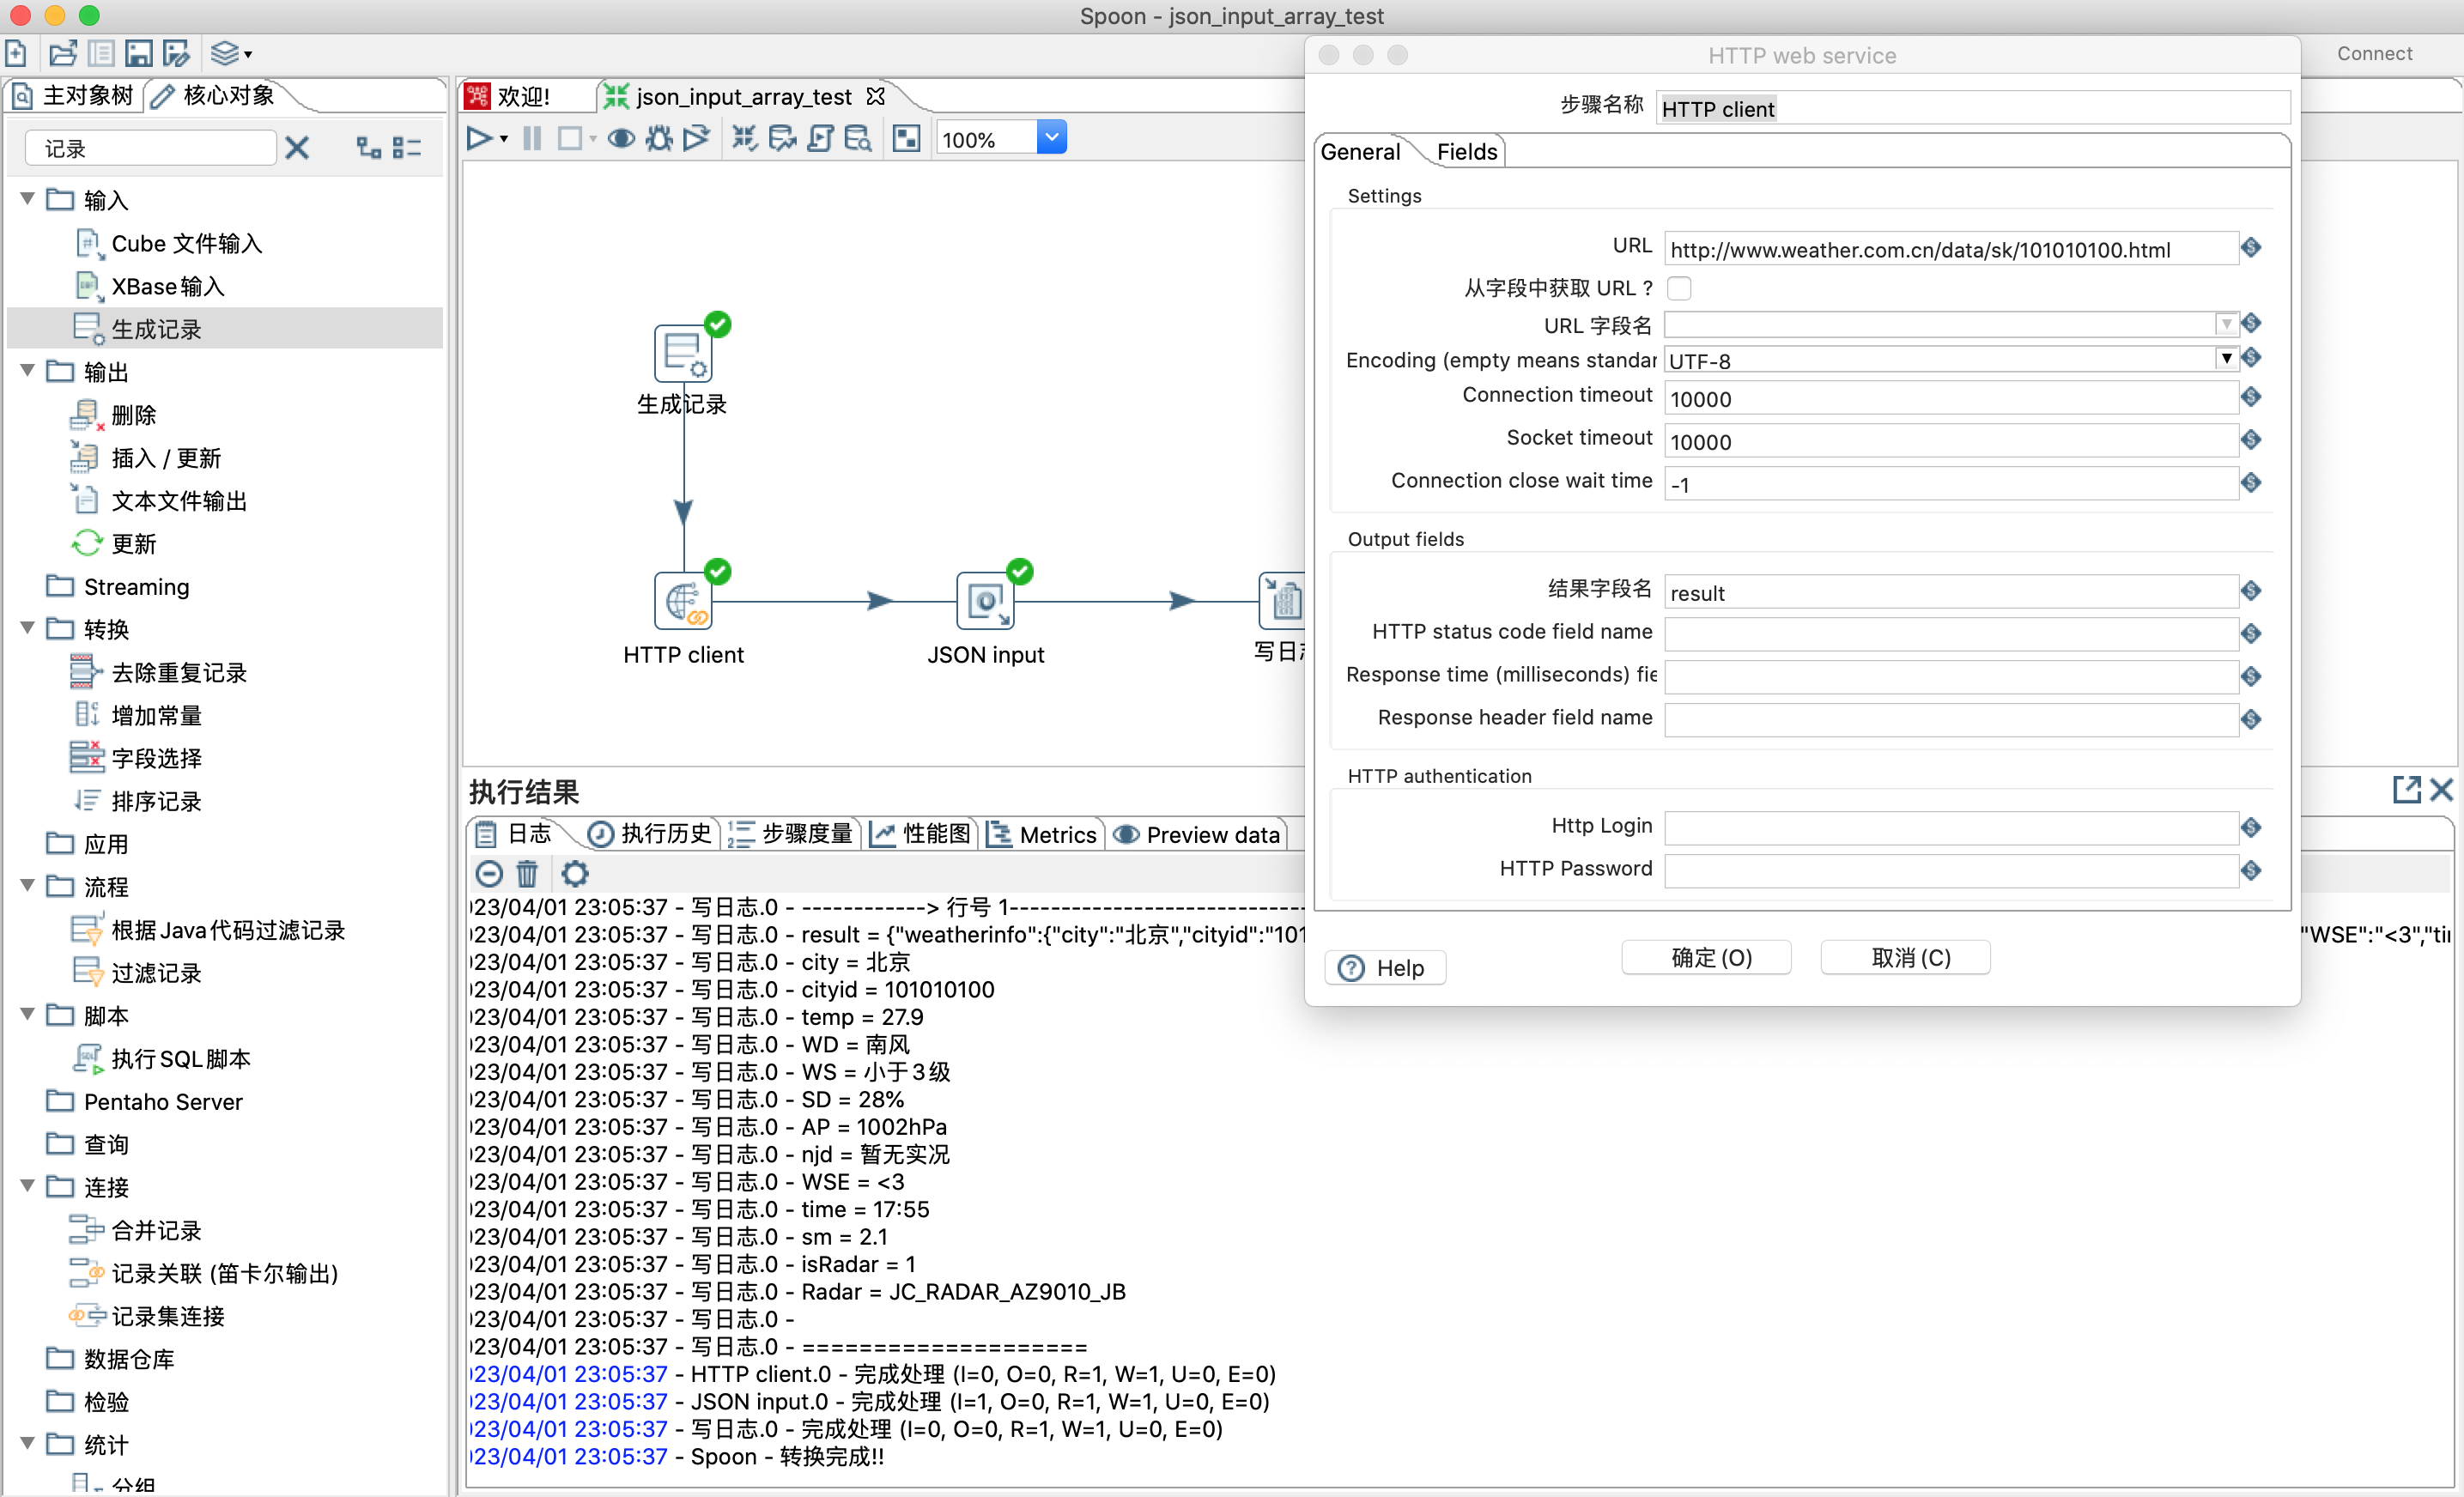The height and width of the screenshot is (1497, 2464).
Task: Switch to the Fields tab
Action: 1466,152
